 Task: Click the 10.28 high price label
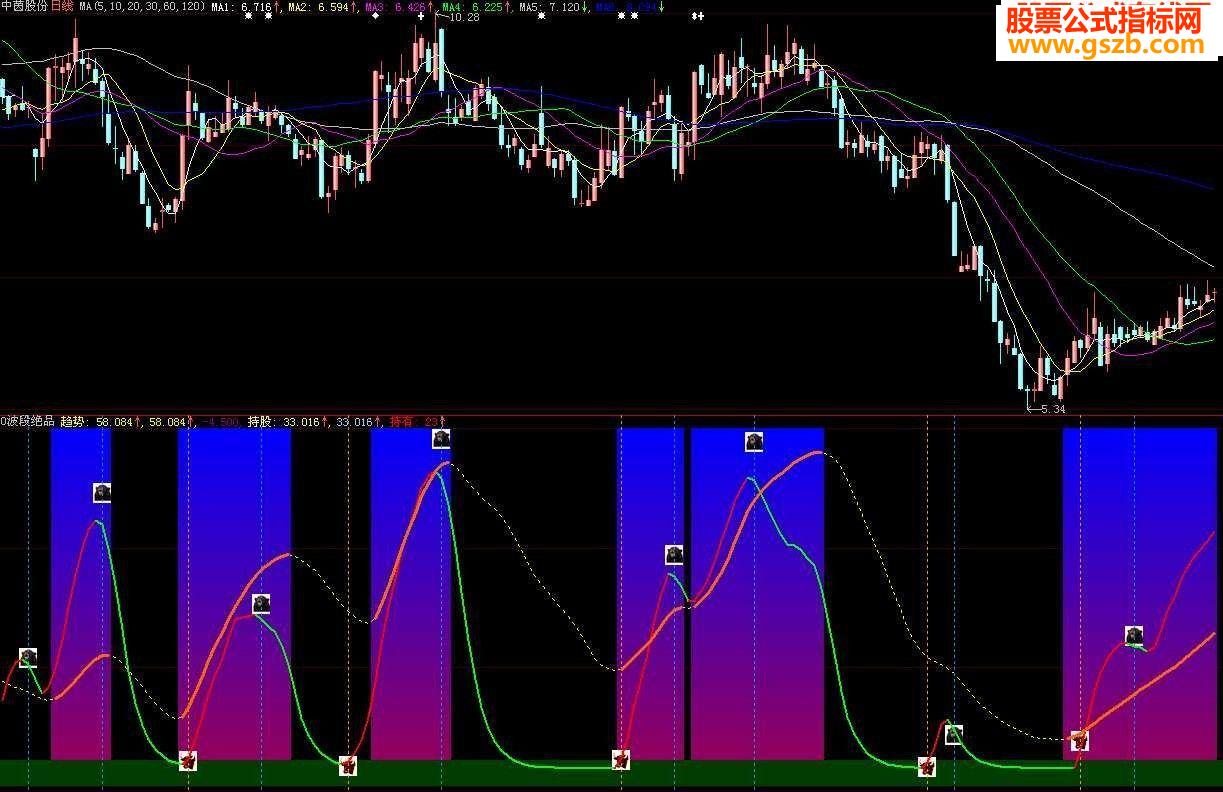464,17
